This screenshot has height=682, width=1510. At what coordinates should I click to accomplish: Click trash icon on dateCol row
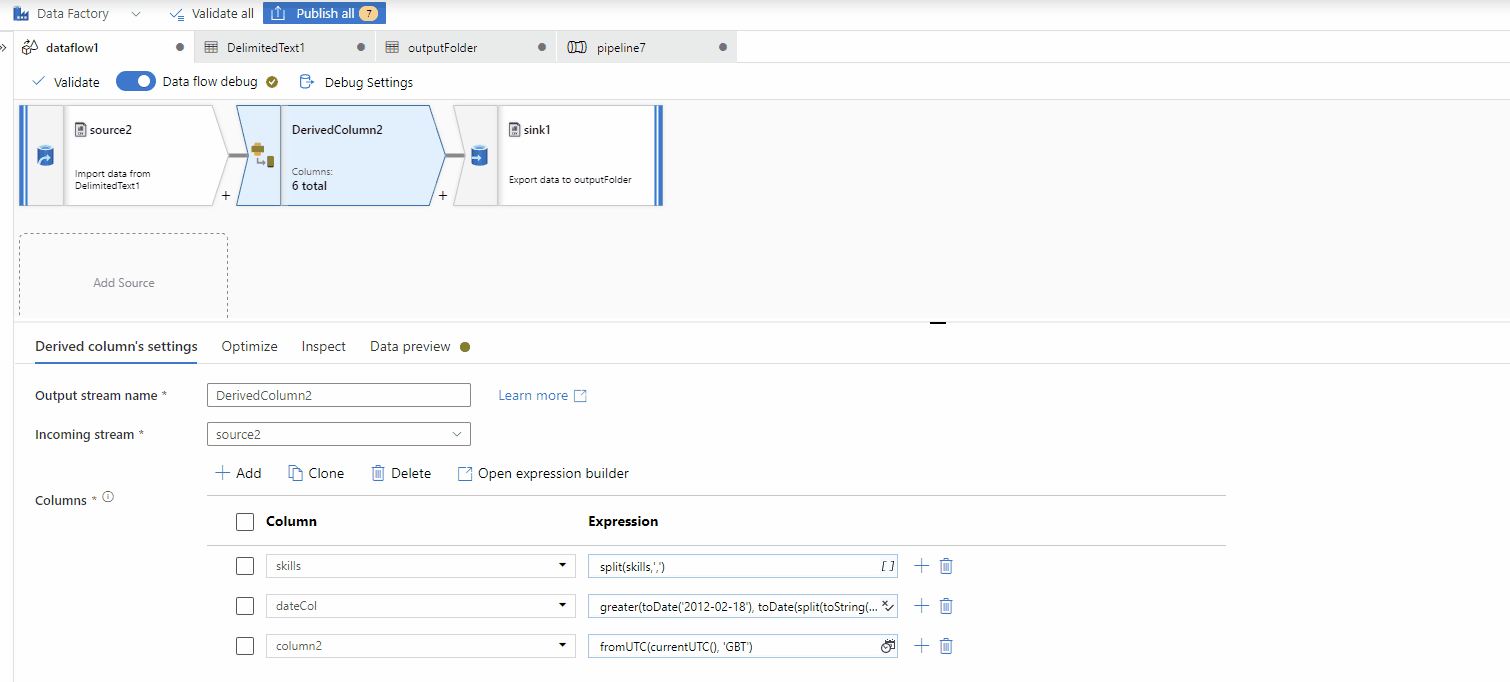(946, 606)
